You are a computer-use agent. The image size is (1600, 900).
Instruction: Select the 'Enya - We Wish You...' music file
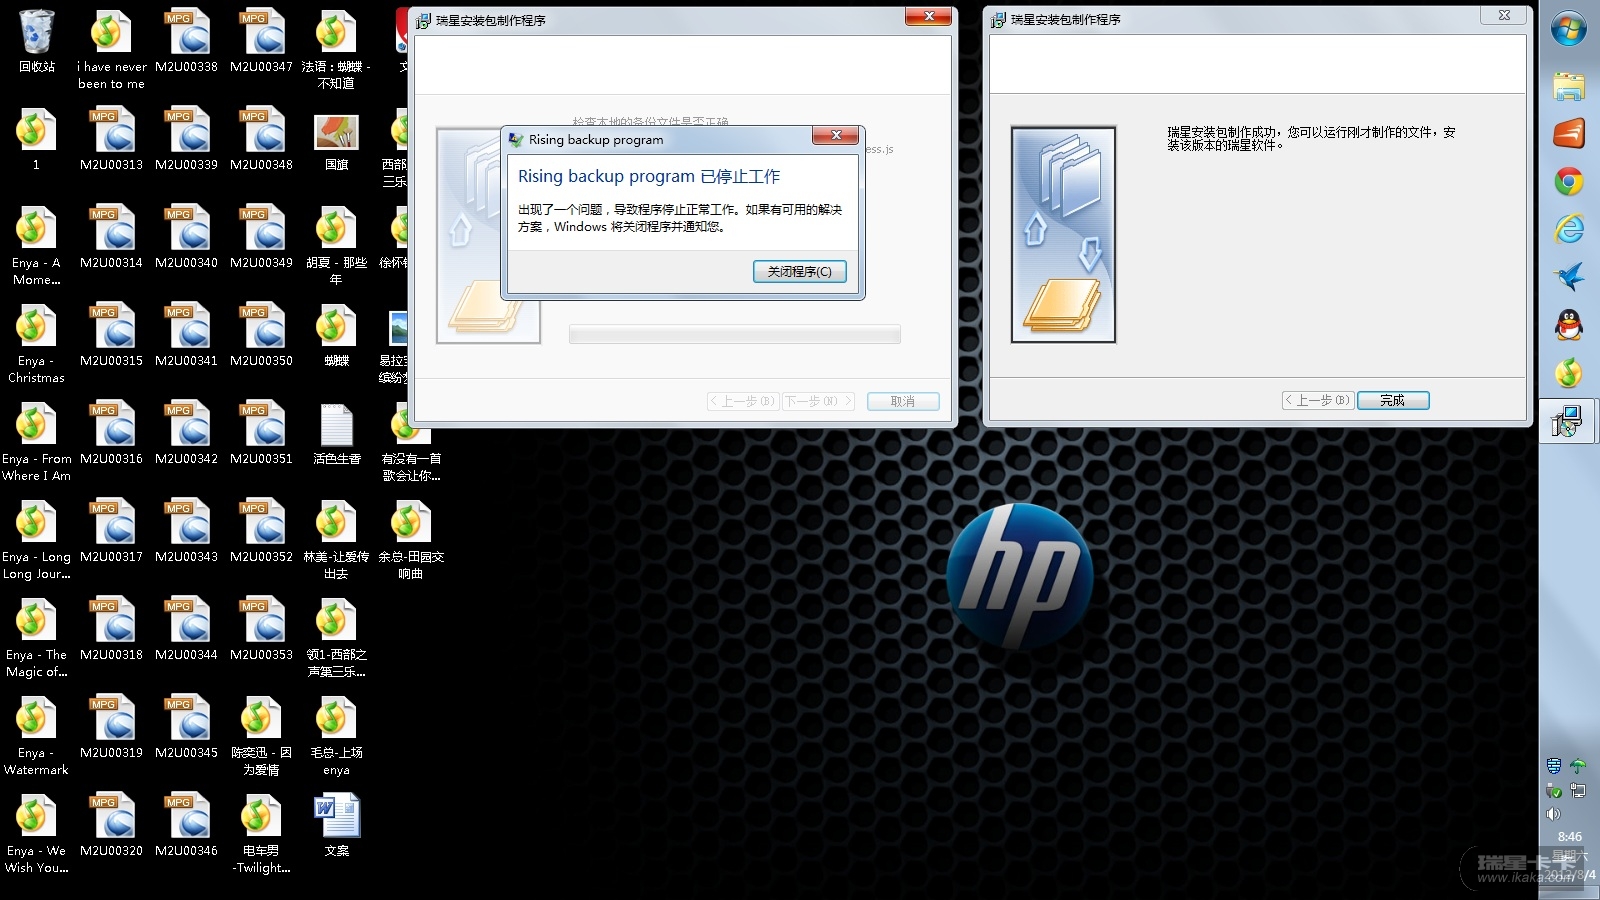(36, 834)
